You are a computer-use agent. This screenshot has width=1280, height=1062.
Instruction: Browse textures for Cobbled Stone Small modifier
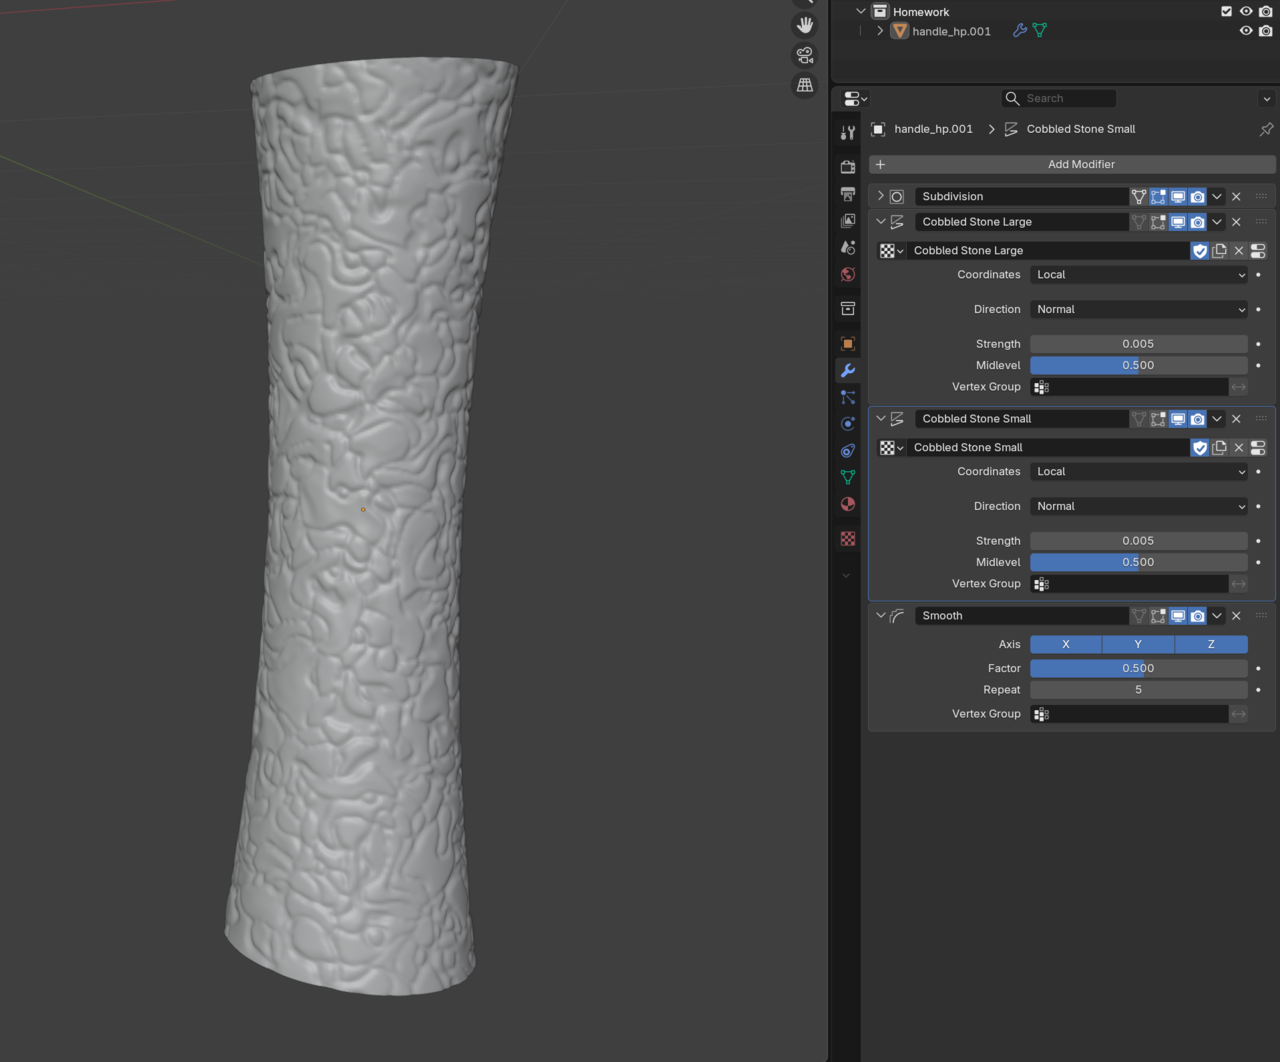[891, 448]
